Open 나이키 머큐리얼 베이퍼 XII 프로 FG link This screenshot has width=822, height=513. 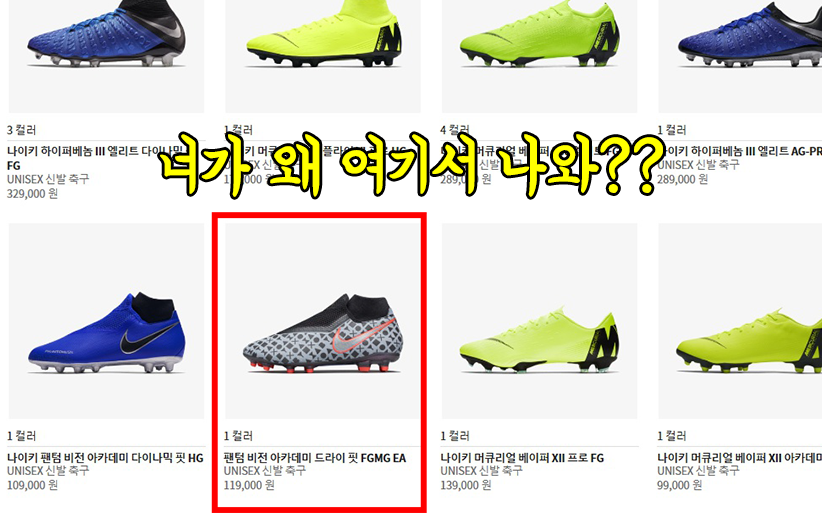pyautogui.click(x=522, y=458)
